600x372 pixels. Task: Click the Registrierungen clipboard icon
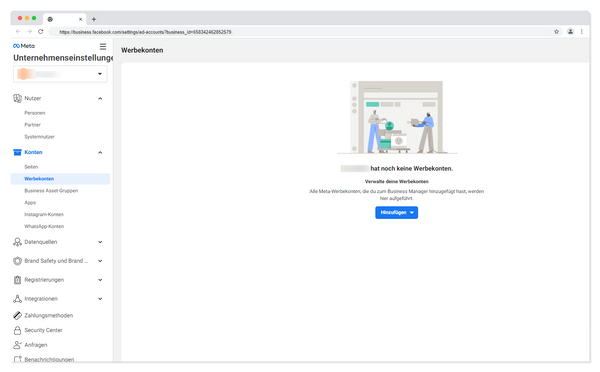point(17,280)
